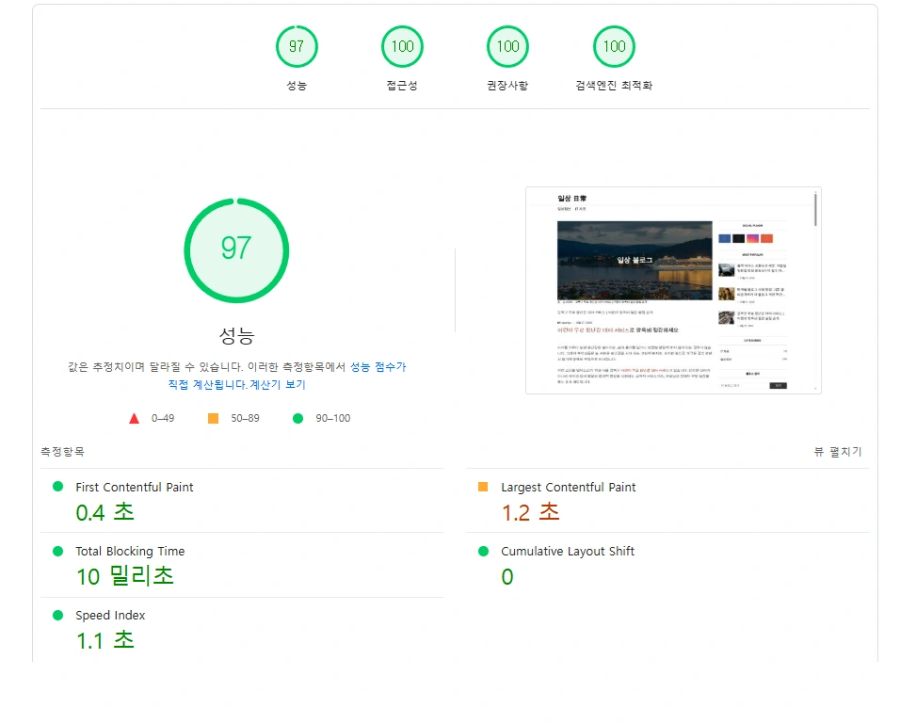Click the 성능 점수가 hyperlink
Screen dimensions: 900x724
click(x=377, y=366)
